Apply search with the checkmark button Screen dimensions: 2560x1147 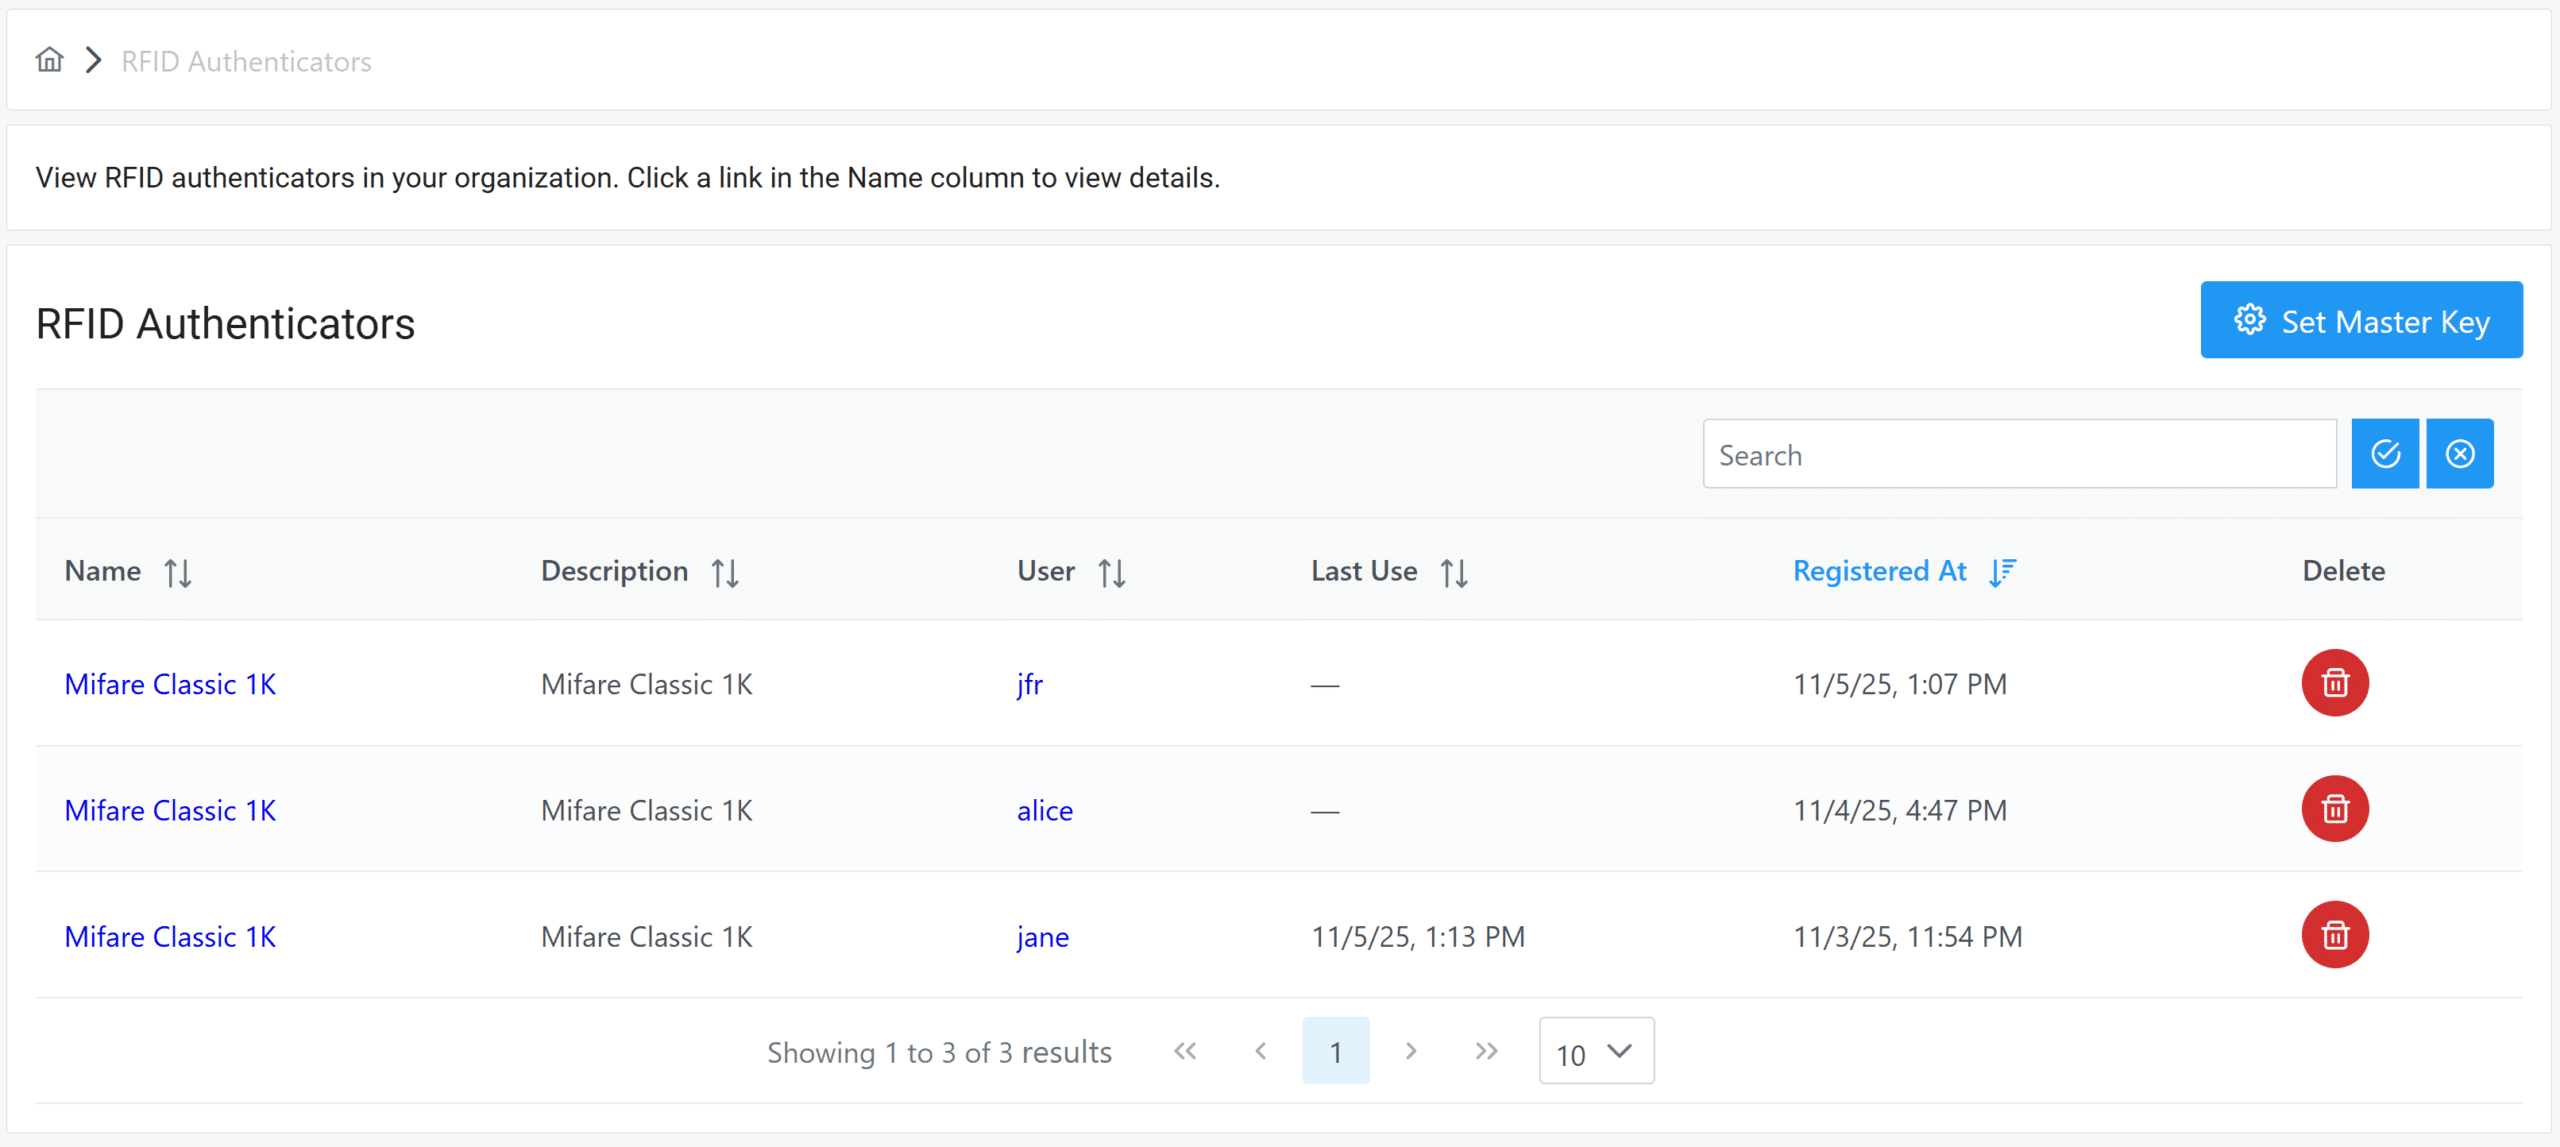[2385, 454]
